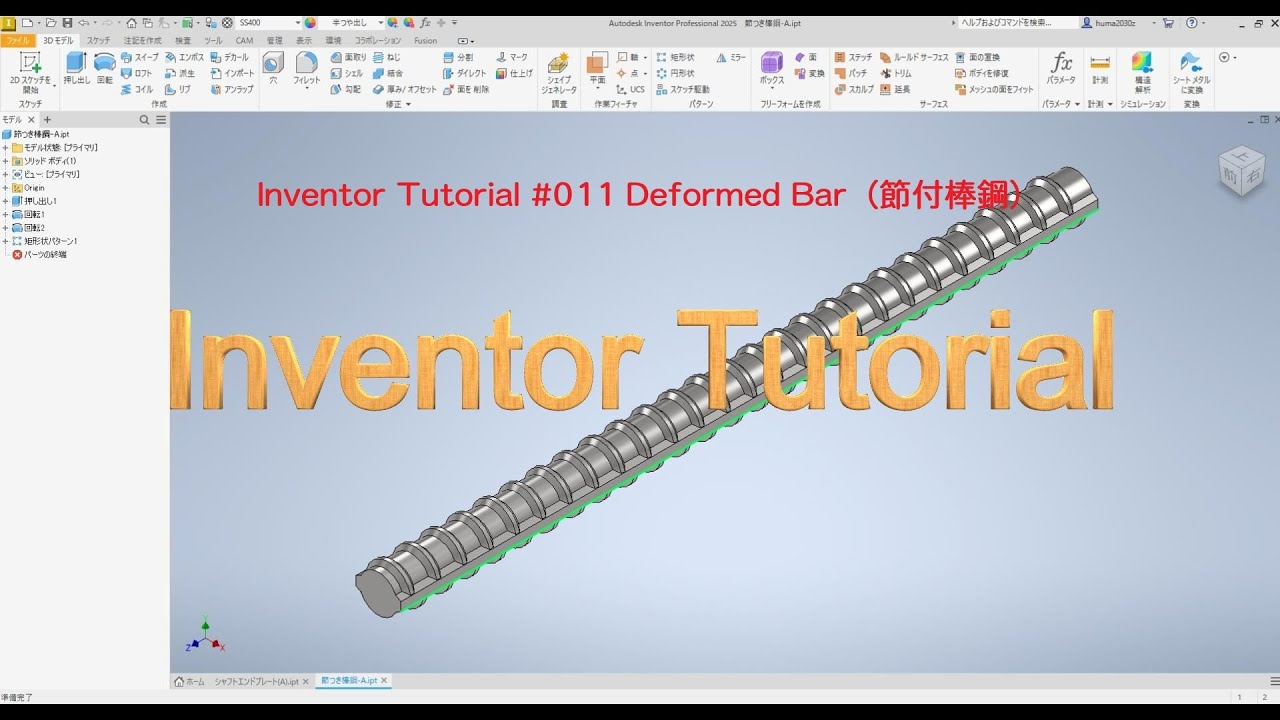Select the 回転2 feature in browser
Viewport: 1280px width, 720px height.
(28, 228)
